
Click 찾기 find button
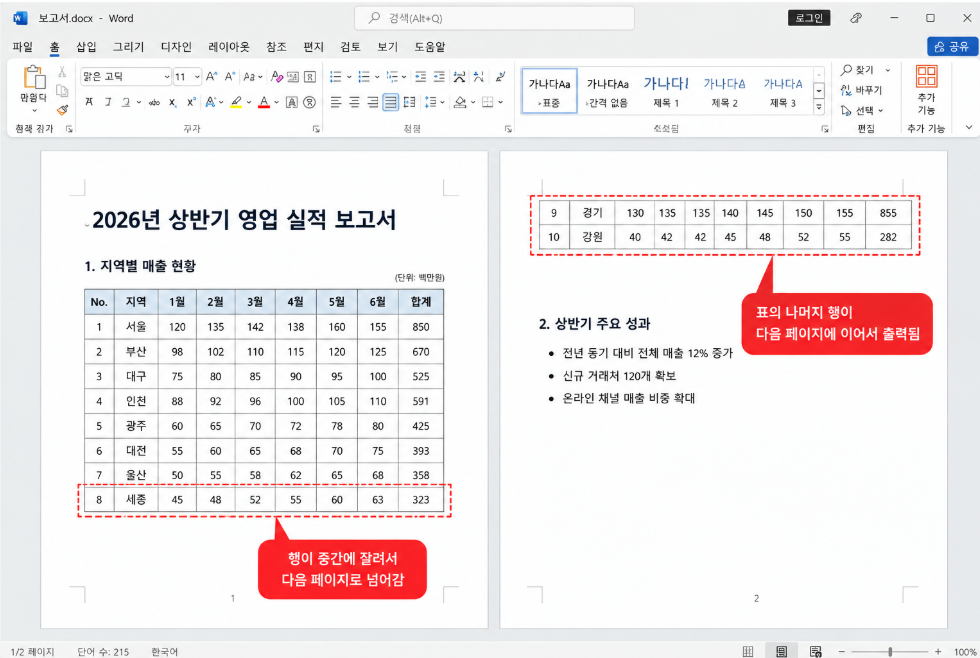click(x=858, y=70)
